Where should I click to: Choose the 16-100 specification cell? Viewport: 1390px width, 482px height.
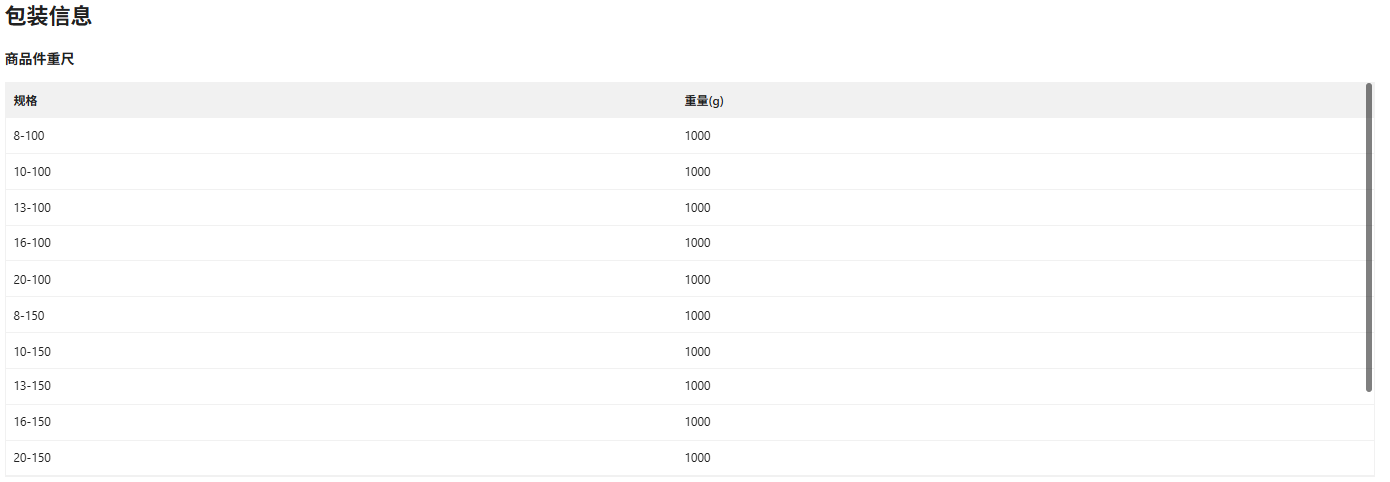coord(32,243)
